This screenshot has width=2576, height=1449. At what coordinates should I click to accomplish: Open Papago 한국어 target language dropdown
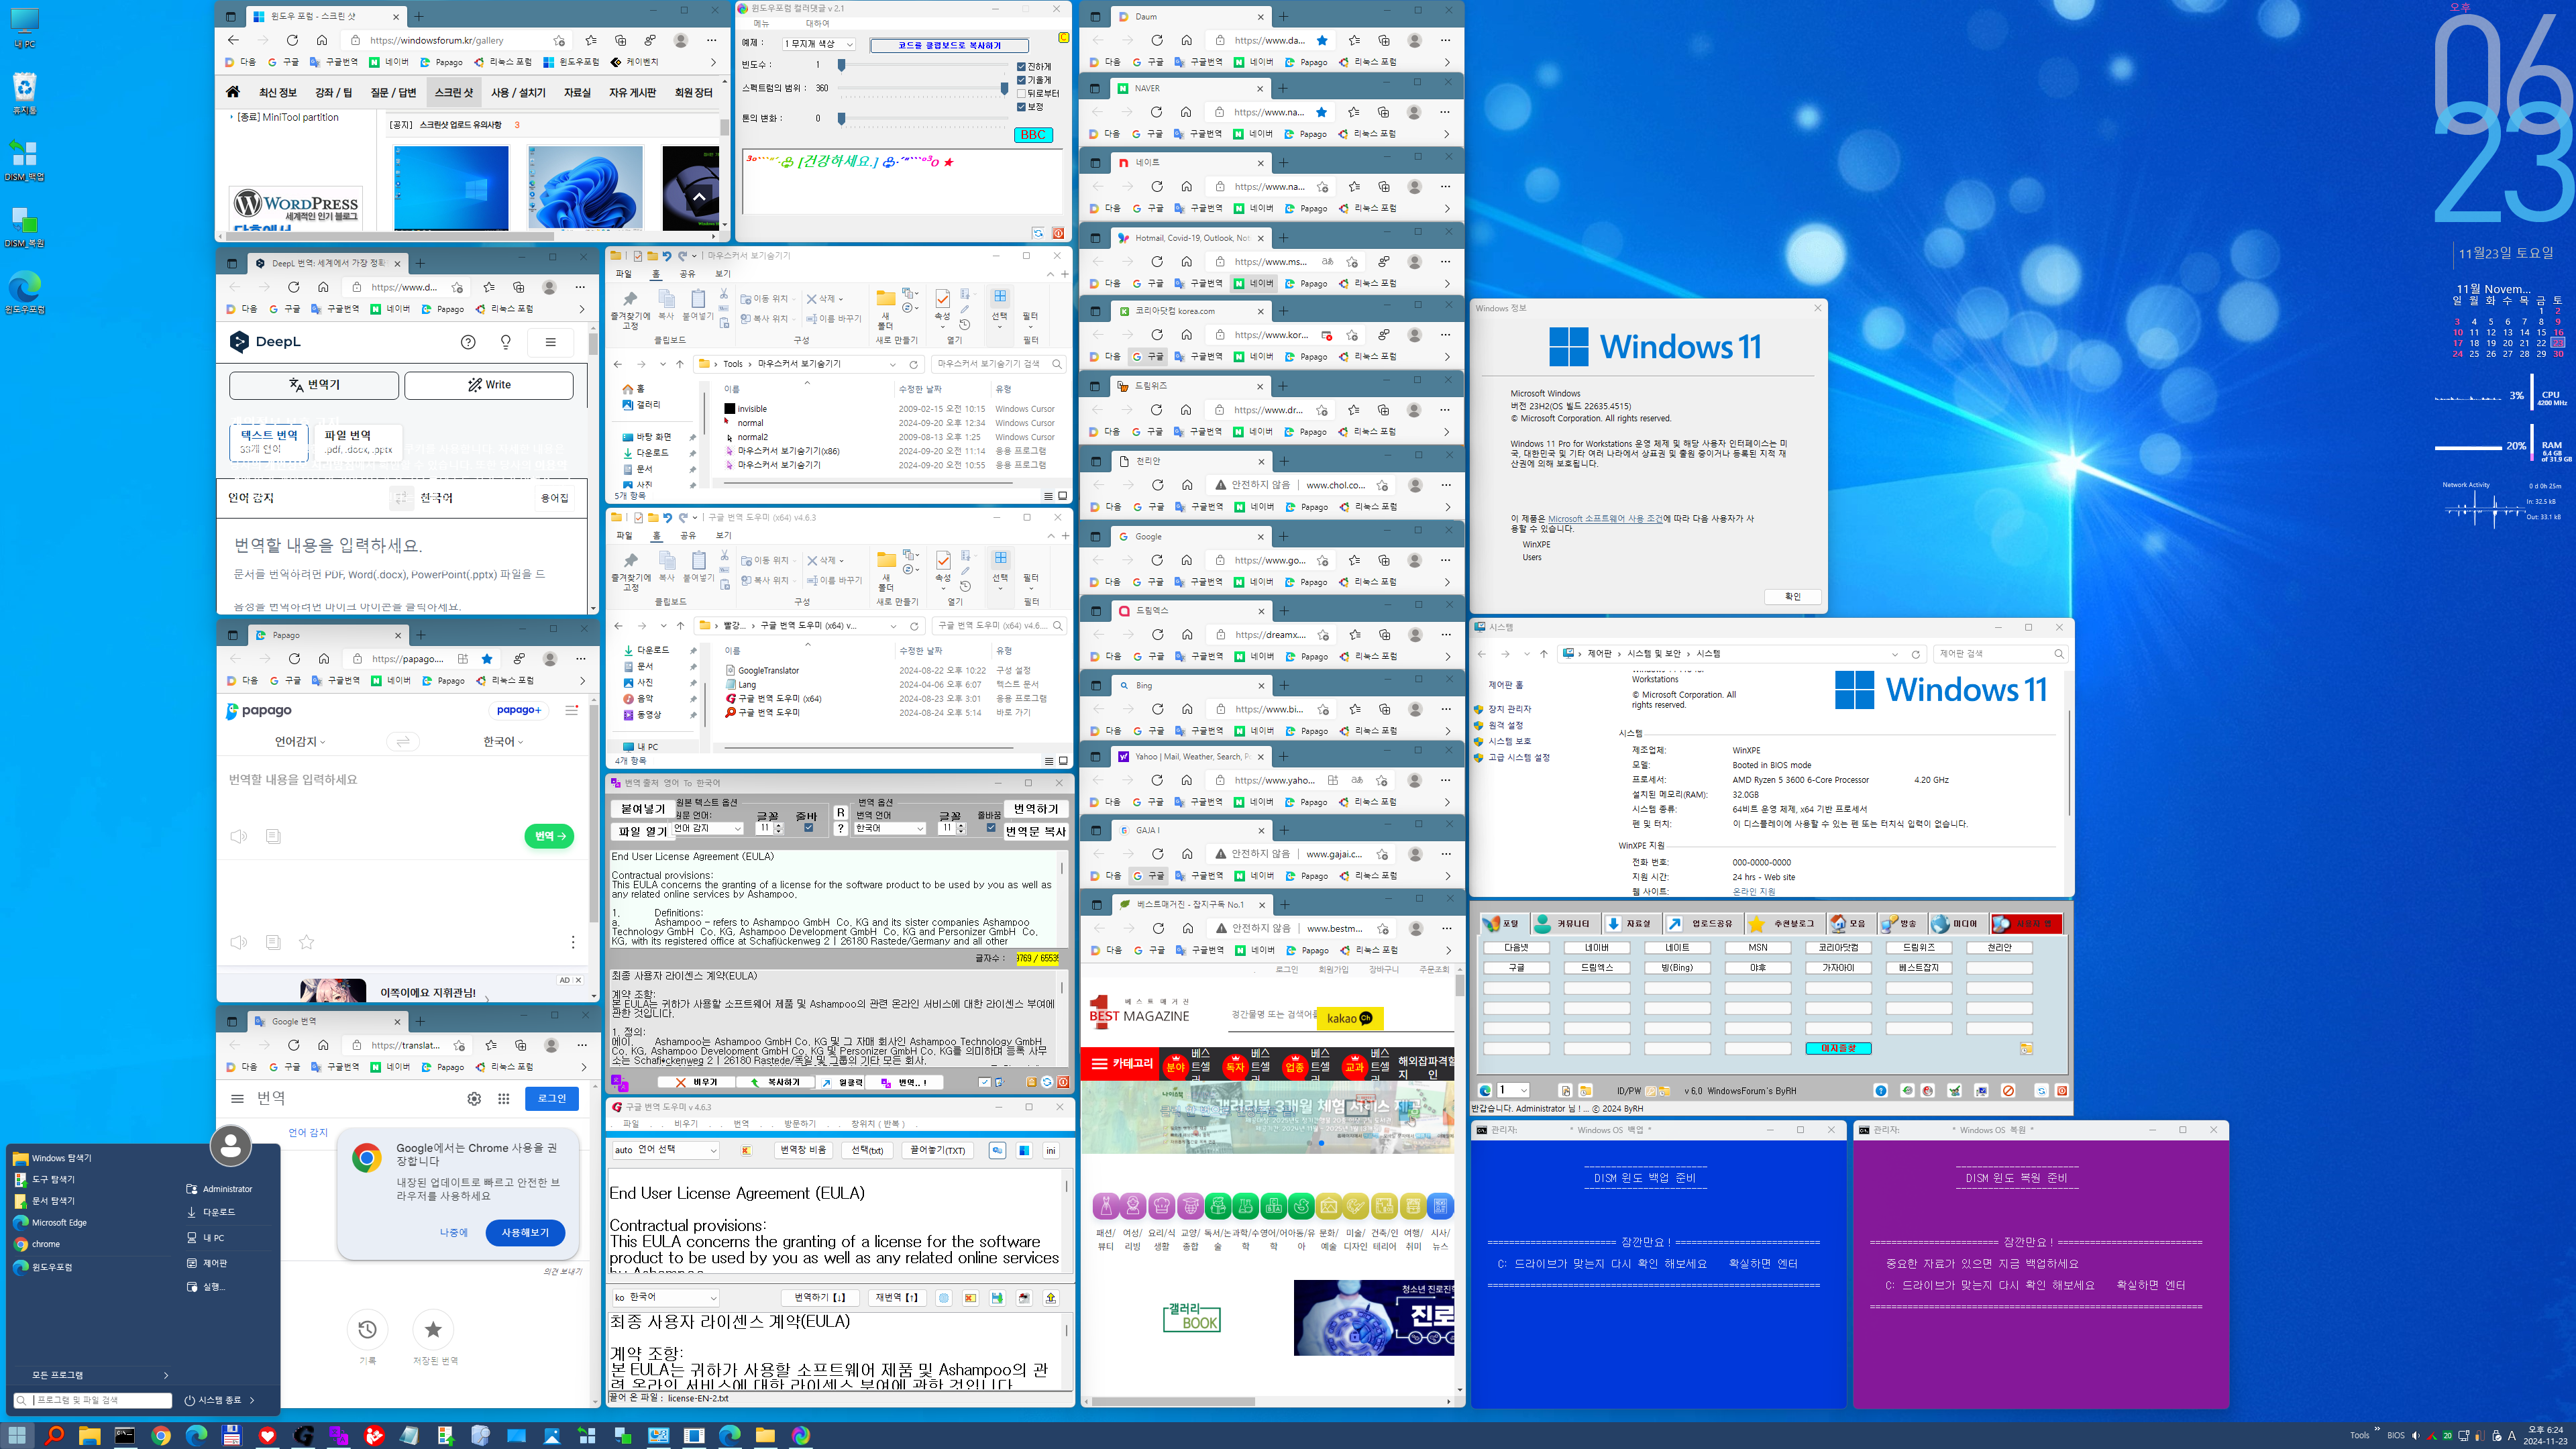(x=503, y=741)
